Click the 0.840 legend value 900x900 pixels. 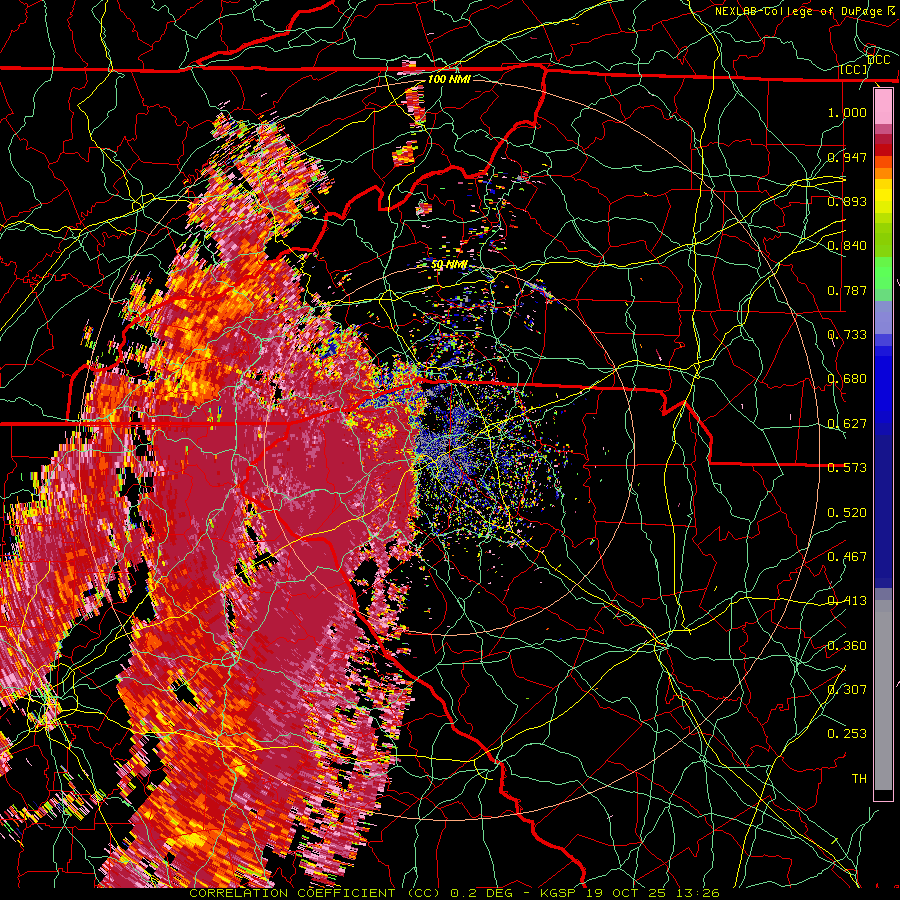(x=847, y=245)
